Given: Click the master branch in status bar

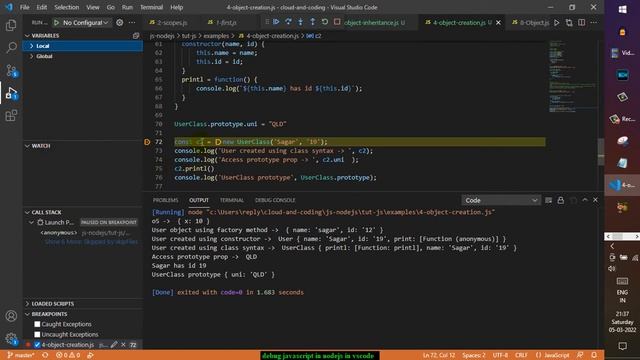Looking at the screenshot, I should (x=21, y=355).
